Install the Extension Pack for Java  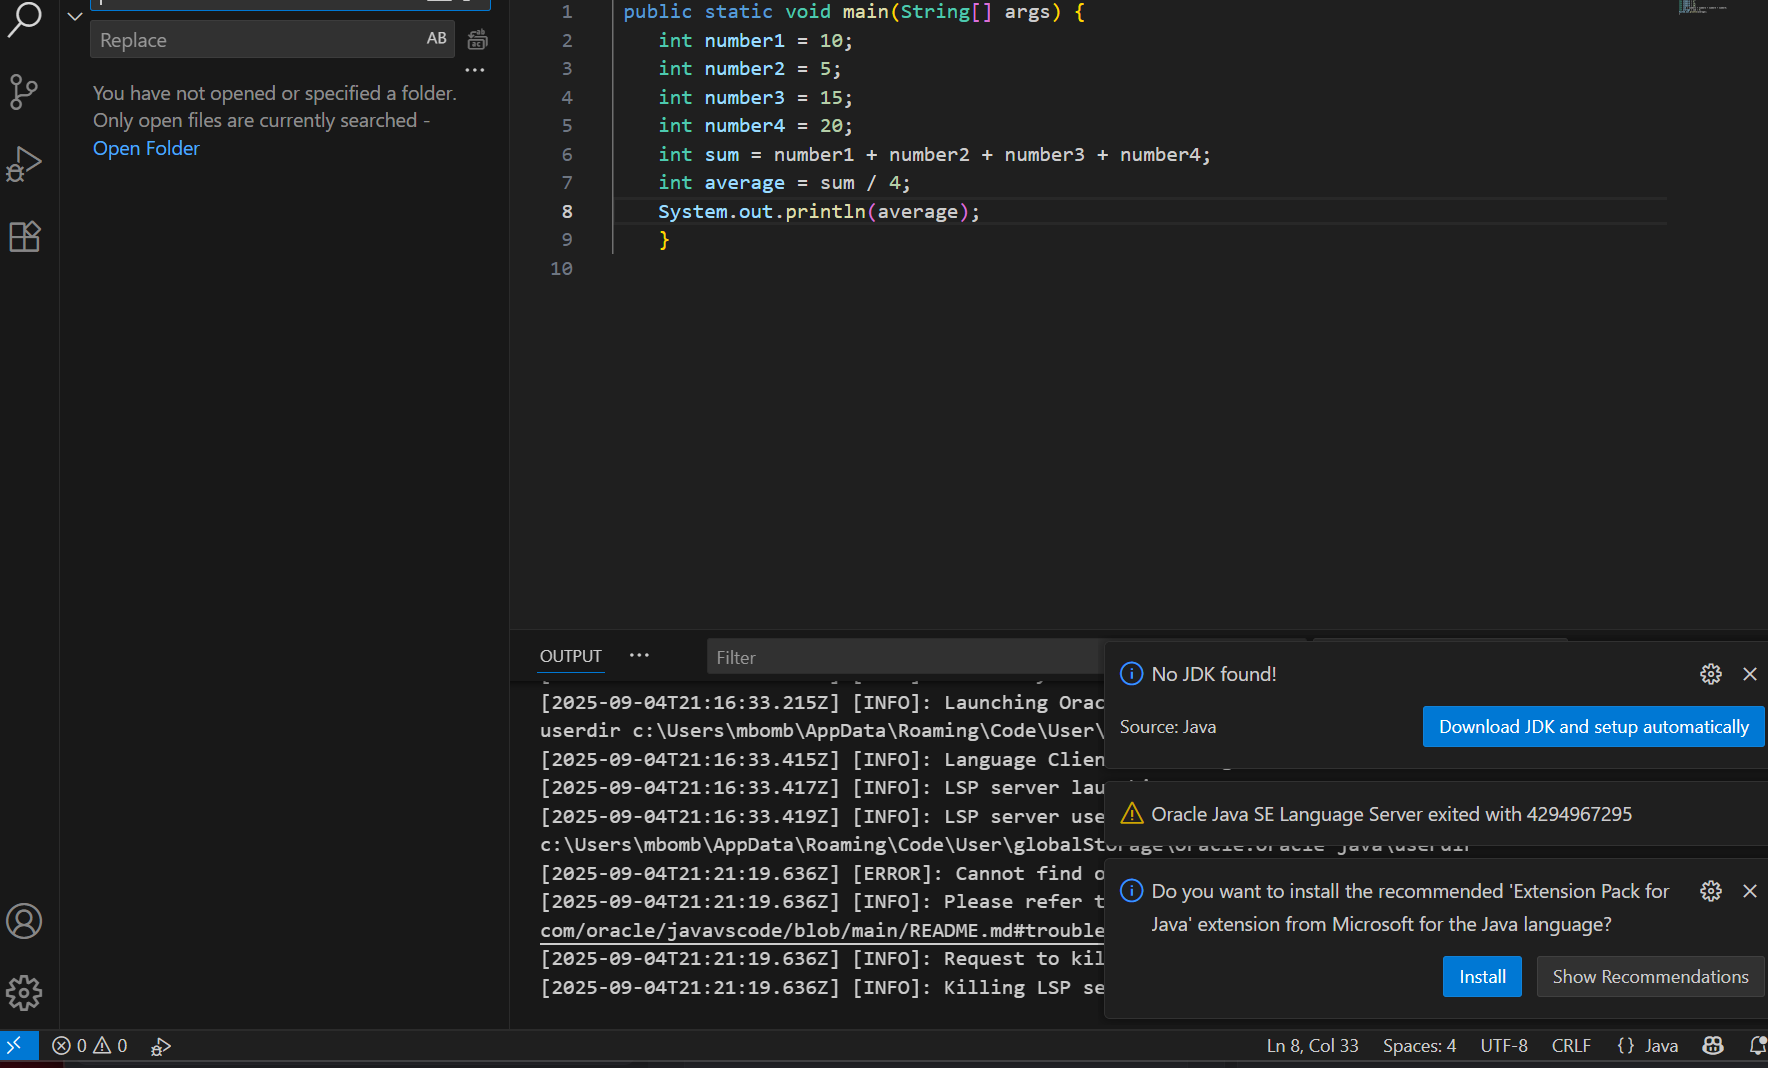[1481, 977]
